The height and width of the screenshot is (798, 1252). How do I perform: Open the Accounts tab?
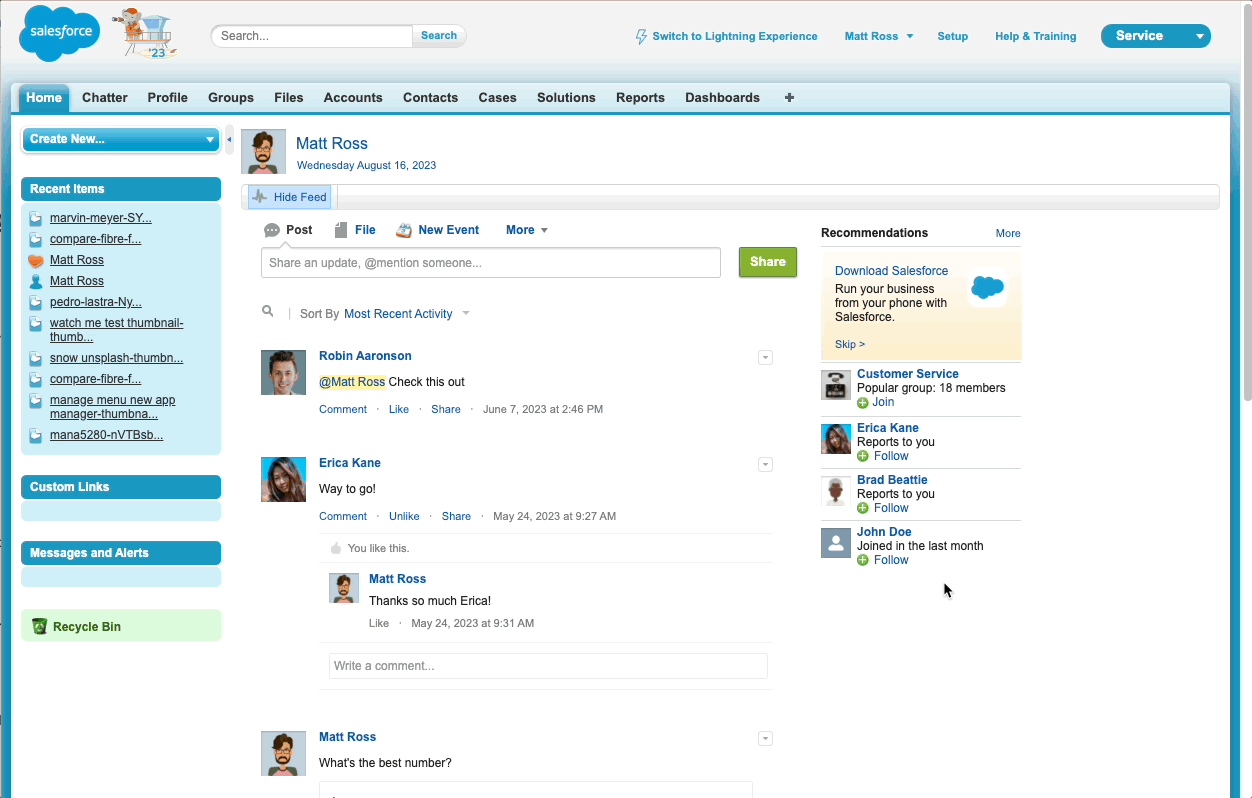pyautogui.click(x=353, y=97)
